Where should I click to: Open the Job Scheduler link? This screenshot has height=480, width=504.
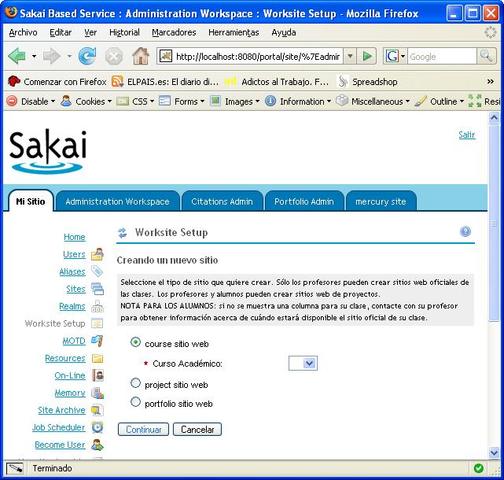(58, 427)
